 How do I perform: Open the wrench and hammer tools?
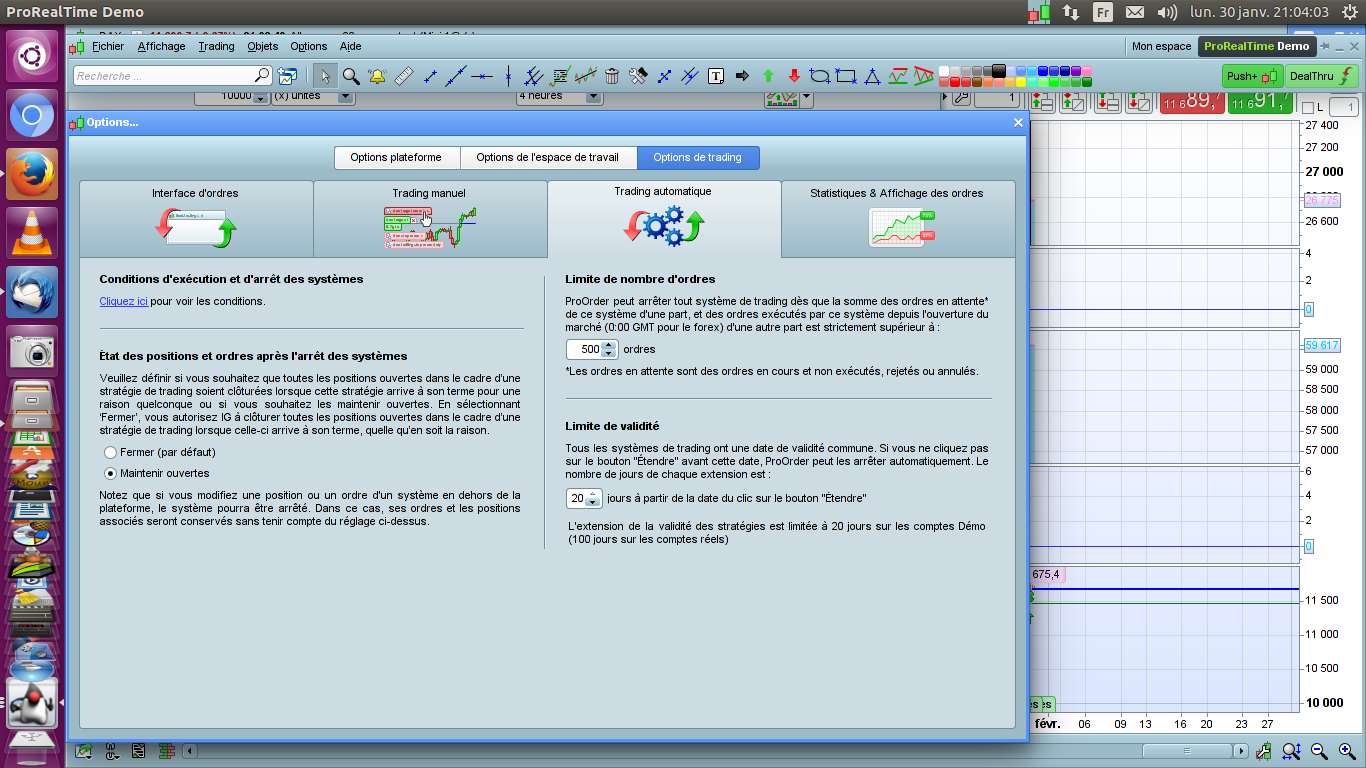[638, 76]
